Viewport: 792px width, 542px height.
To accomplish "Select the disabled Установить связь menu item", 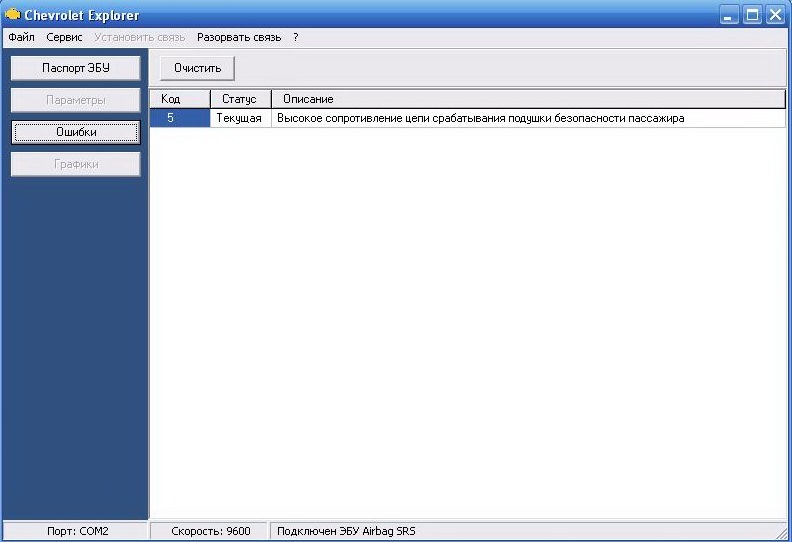I will [x=139, y=37].
